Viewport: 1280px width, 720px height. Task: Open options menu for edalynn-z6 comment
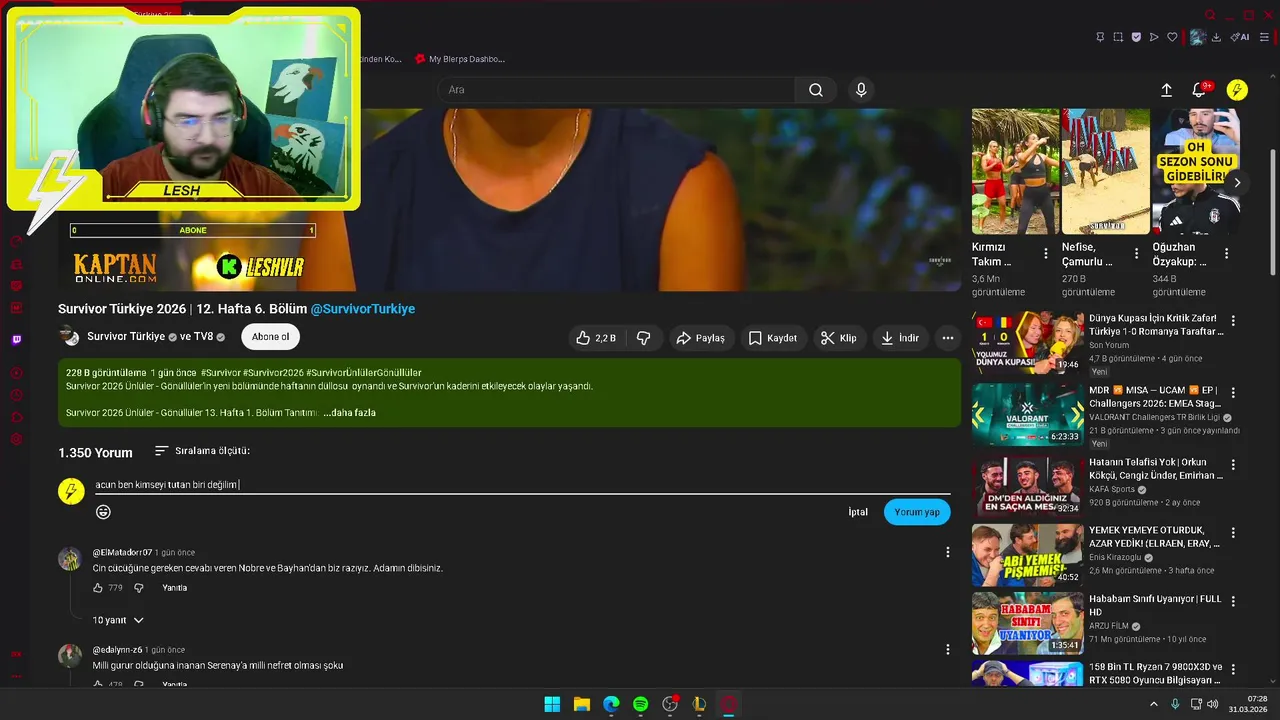[948, 649]
